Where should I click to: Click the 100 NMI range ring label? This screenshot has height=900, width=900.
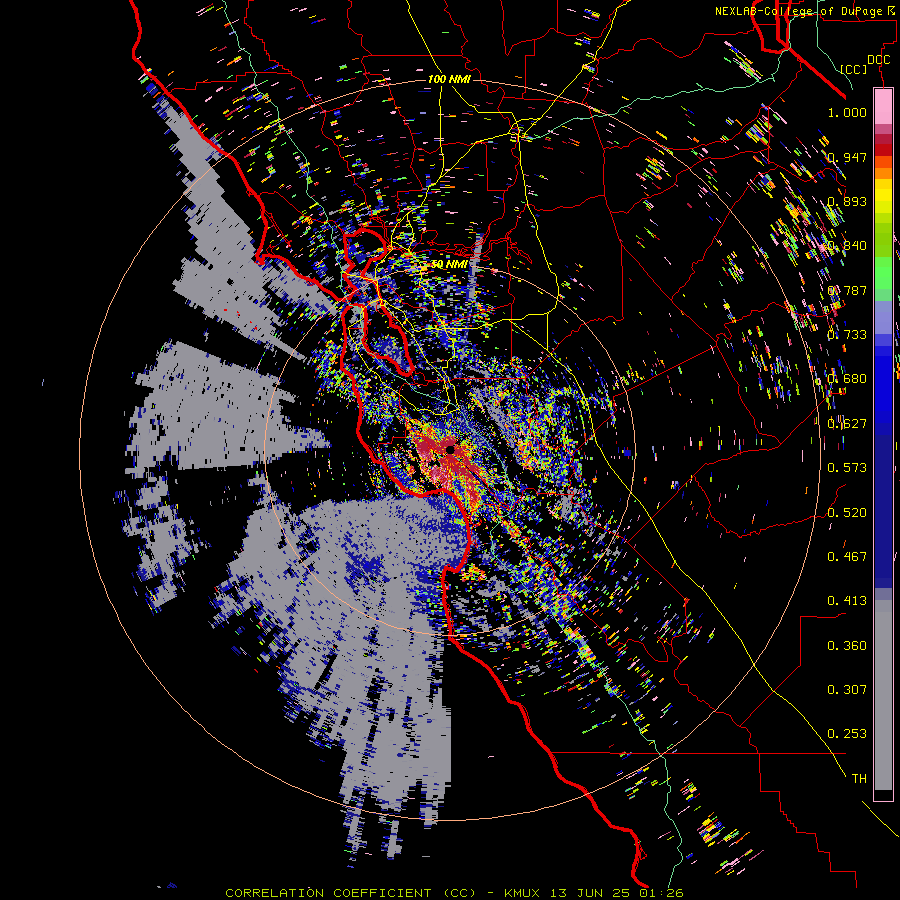point(449,79)
